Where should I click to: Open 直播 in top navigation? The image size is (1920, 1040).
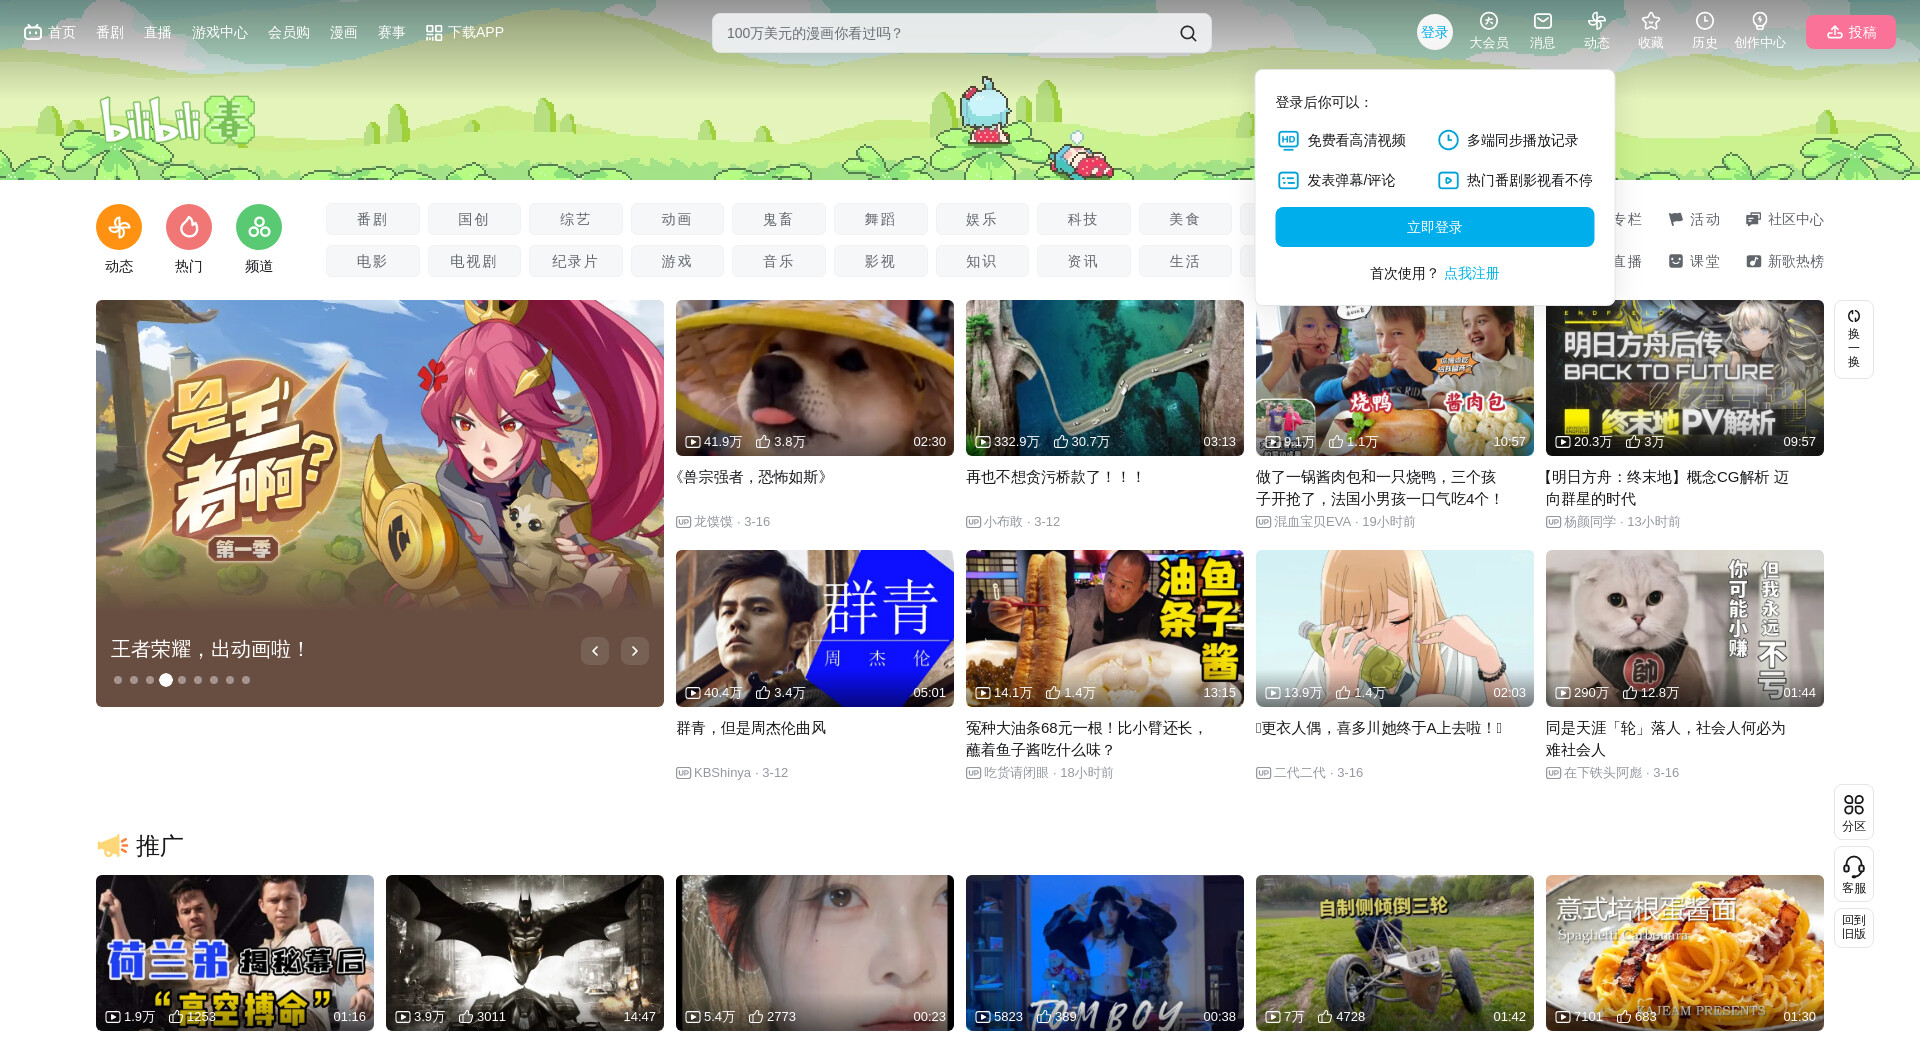pos(158,32)
